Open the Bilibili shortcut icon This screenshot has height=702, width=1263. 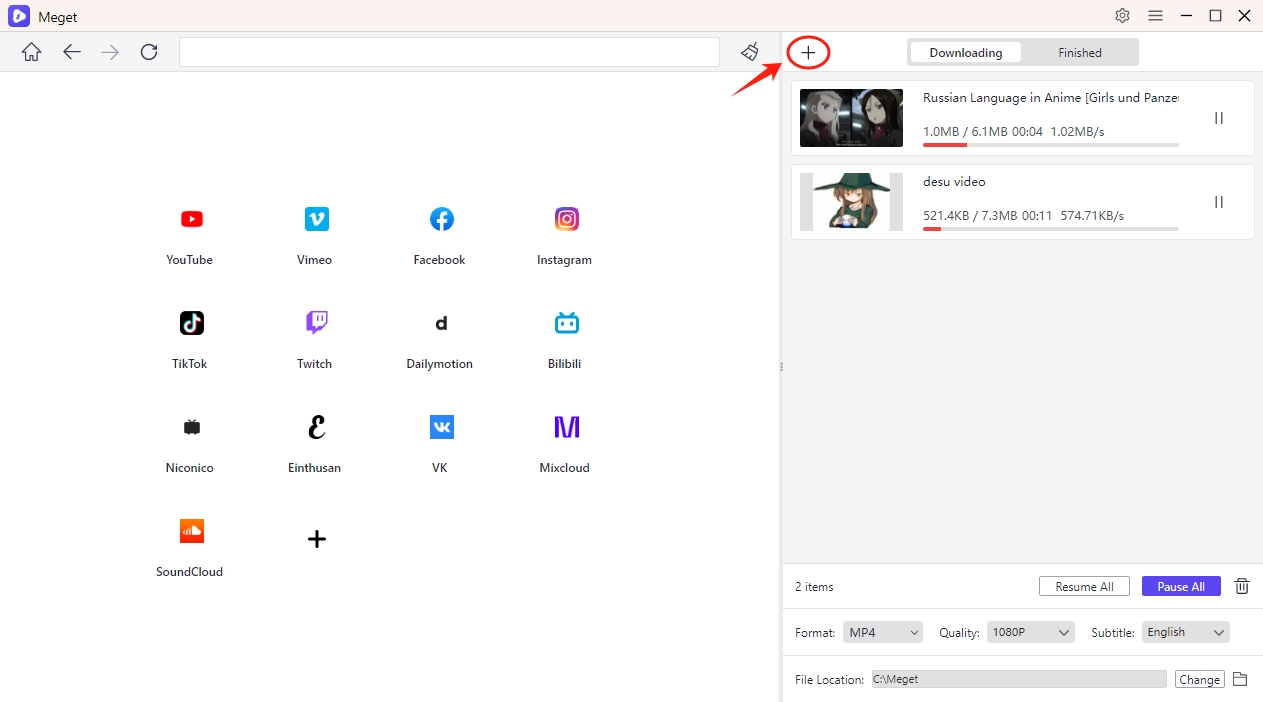[566, 323]
